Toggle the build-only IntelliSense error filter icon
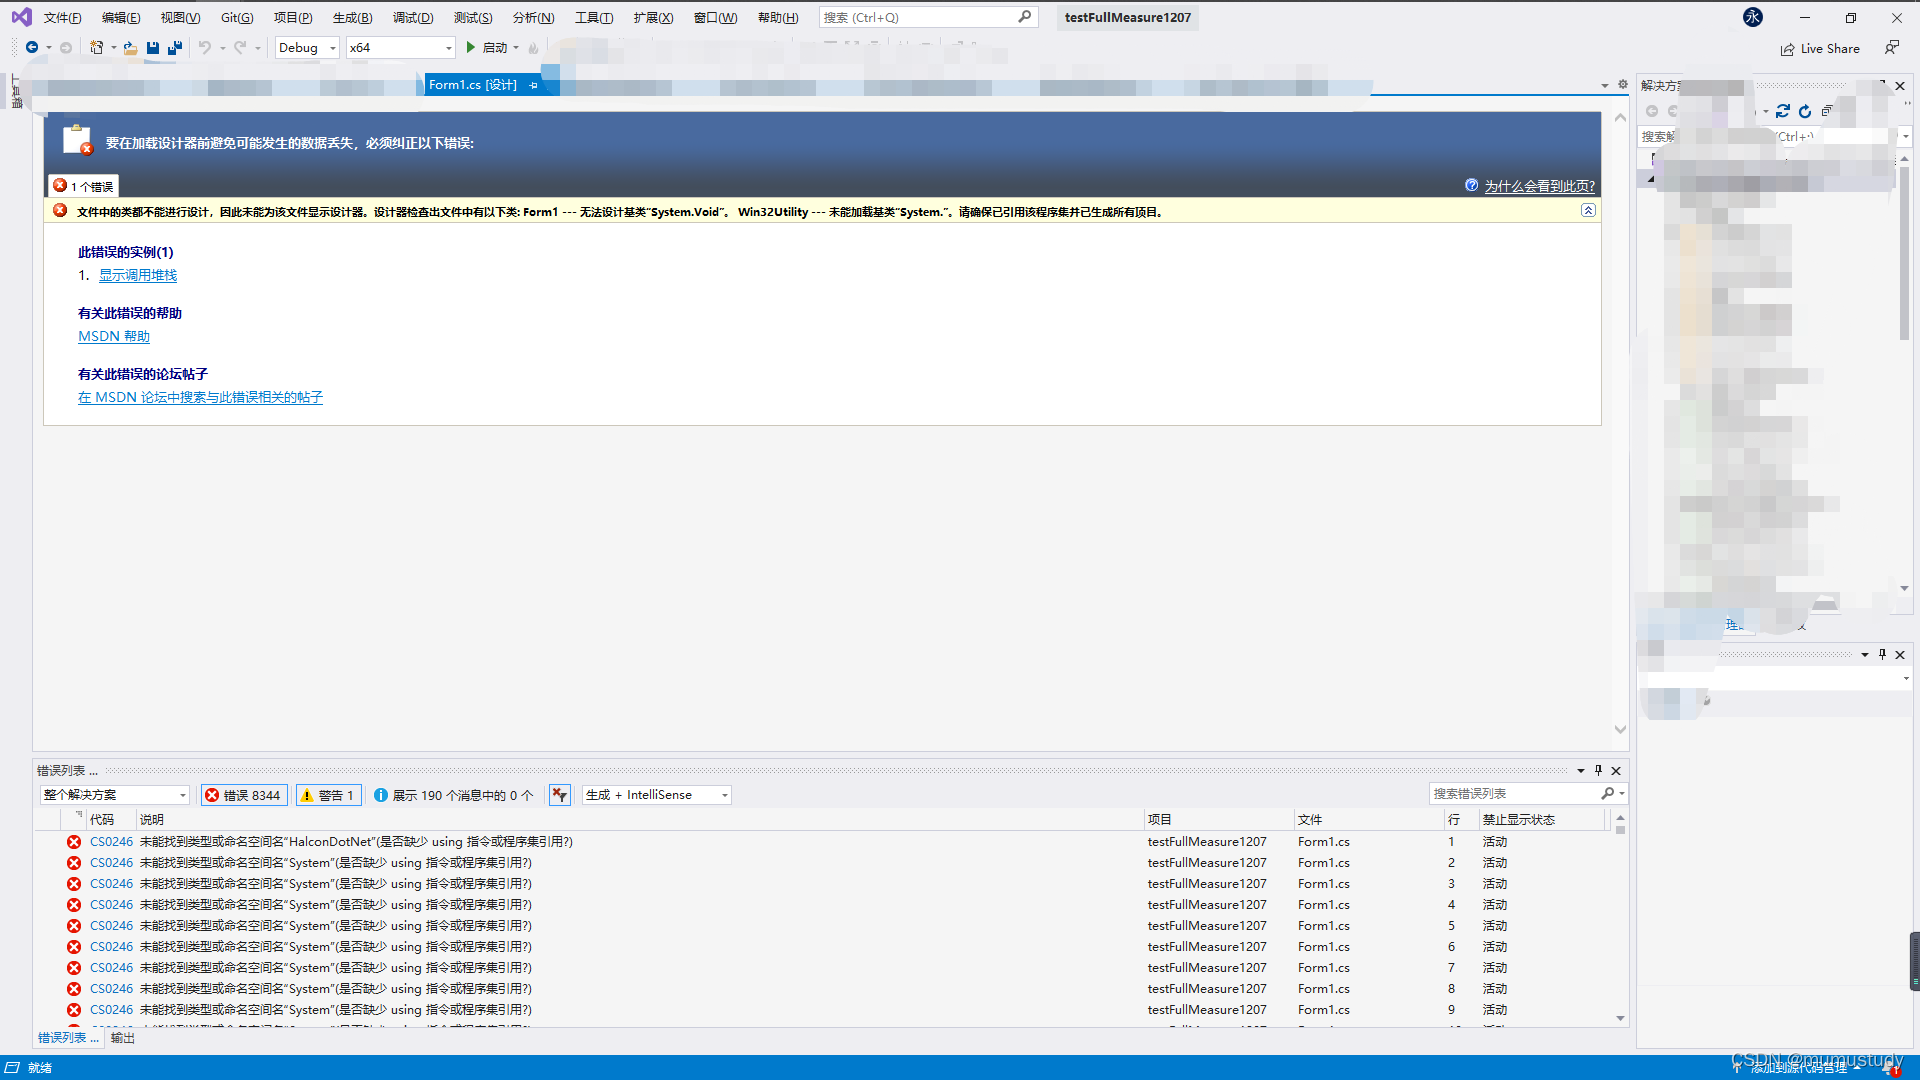The height and width of the screenshot is (1080, 1920). click(x=560, y=795)
